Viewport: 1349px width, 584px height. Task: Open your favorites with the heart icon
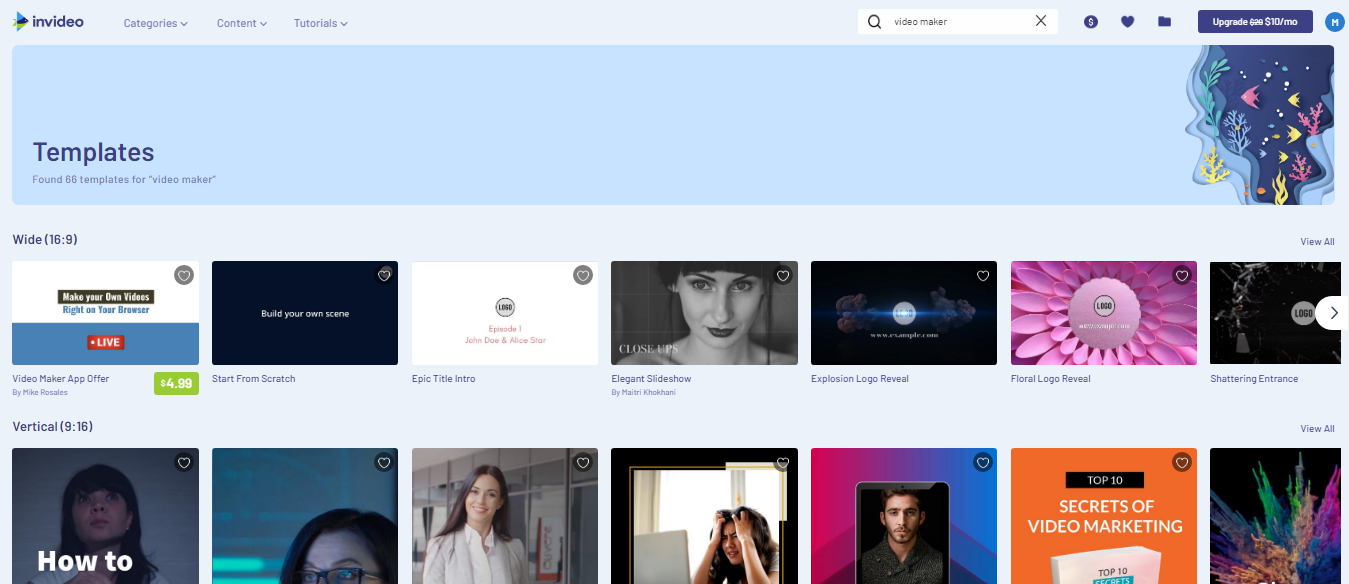click(x=1127, y=21)
